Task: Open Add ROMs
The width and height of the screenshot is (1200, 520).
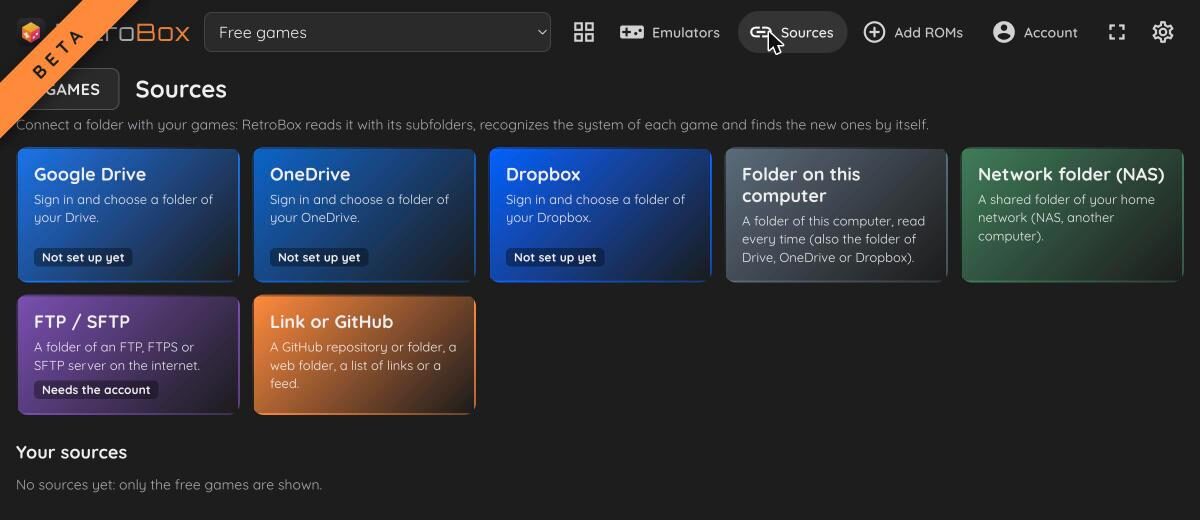Action: 913,32
